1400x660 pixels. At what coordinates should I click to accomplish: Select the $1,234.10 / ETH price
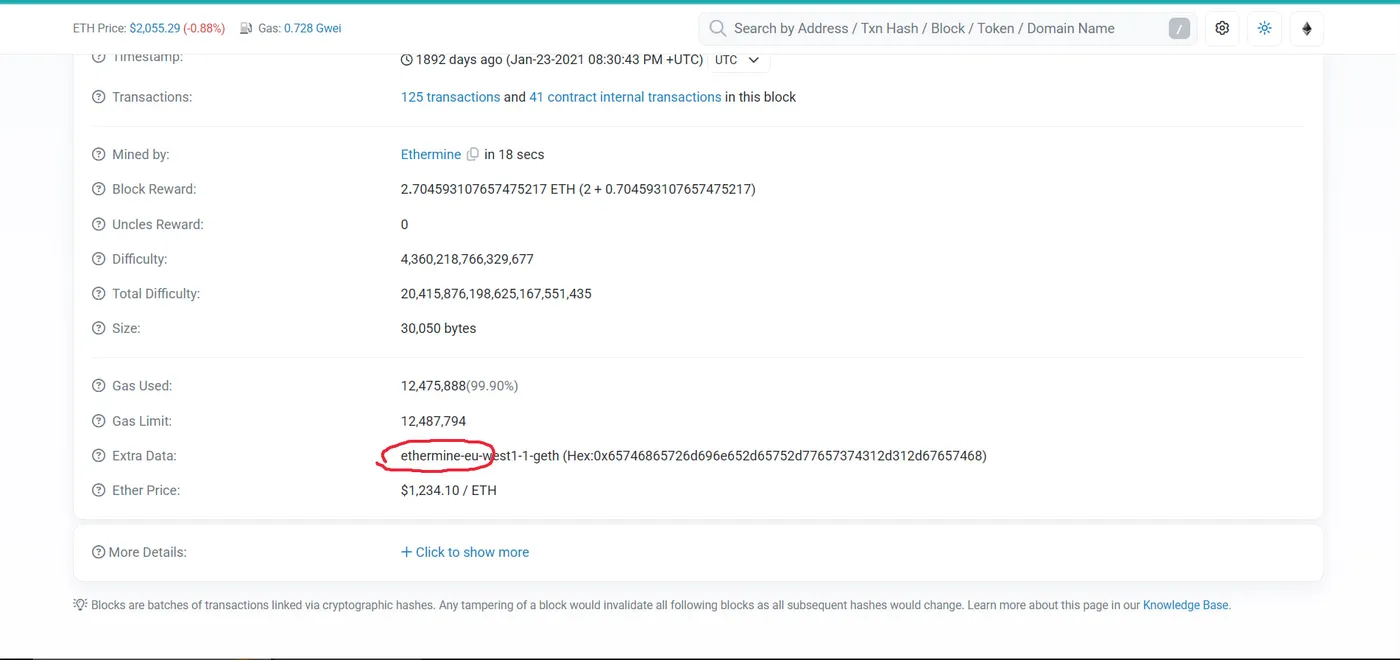448,490
